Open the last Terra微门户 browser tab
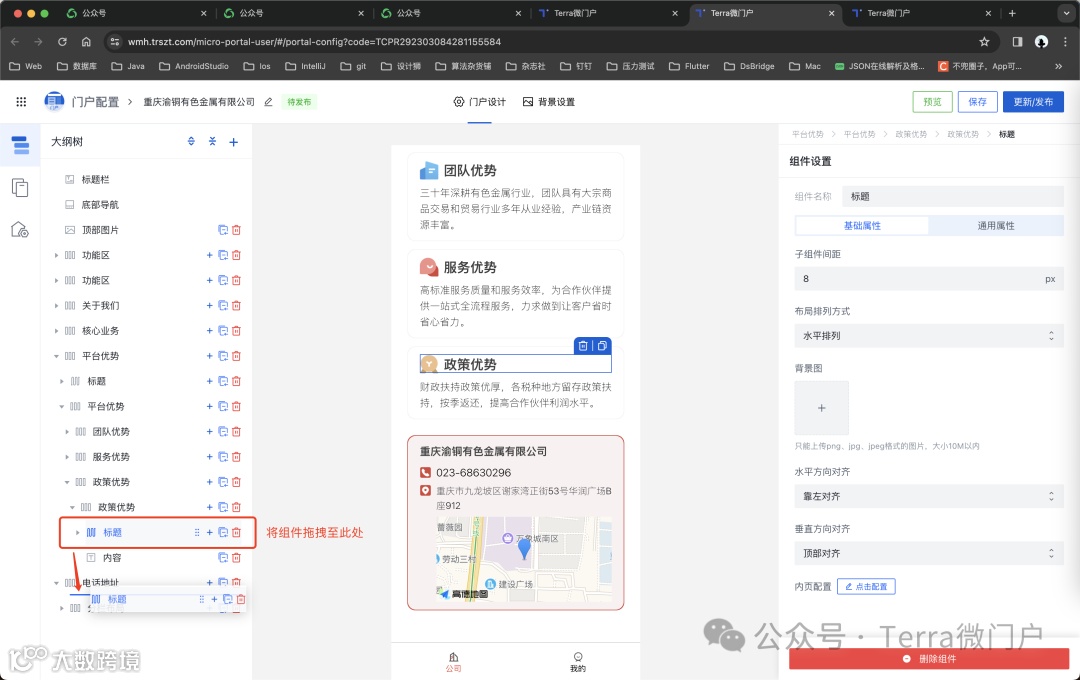 [922, 13]
